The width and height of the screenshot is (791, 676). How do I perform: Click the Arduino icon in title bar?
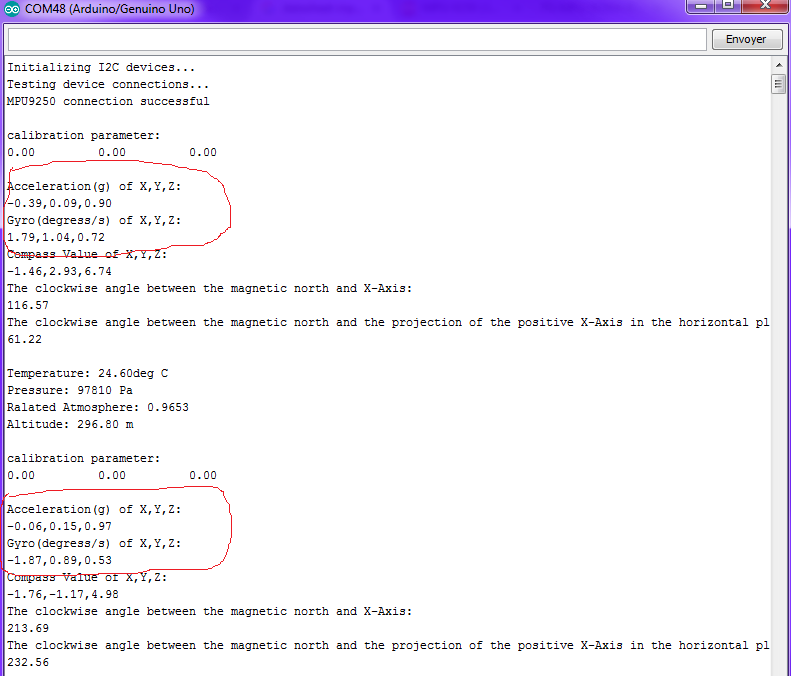coord(12,9)
